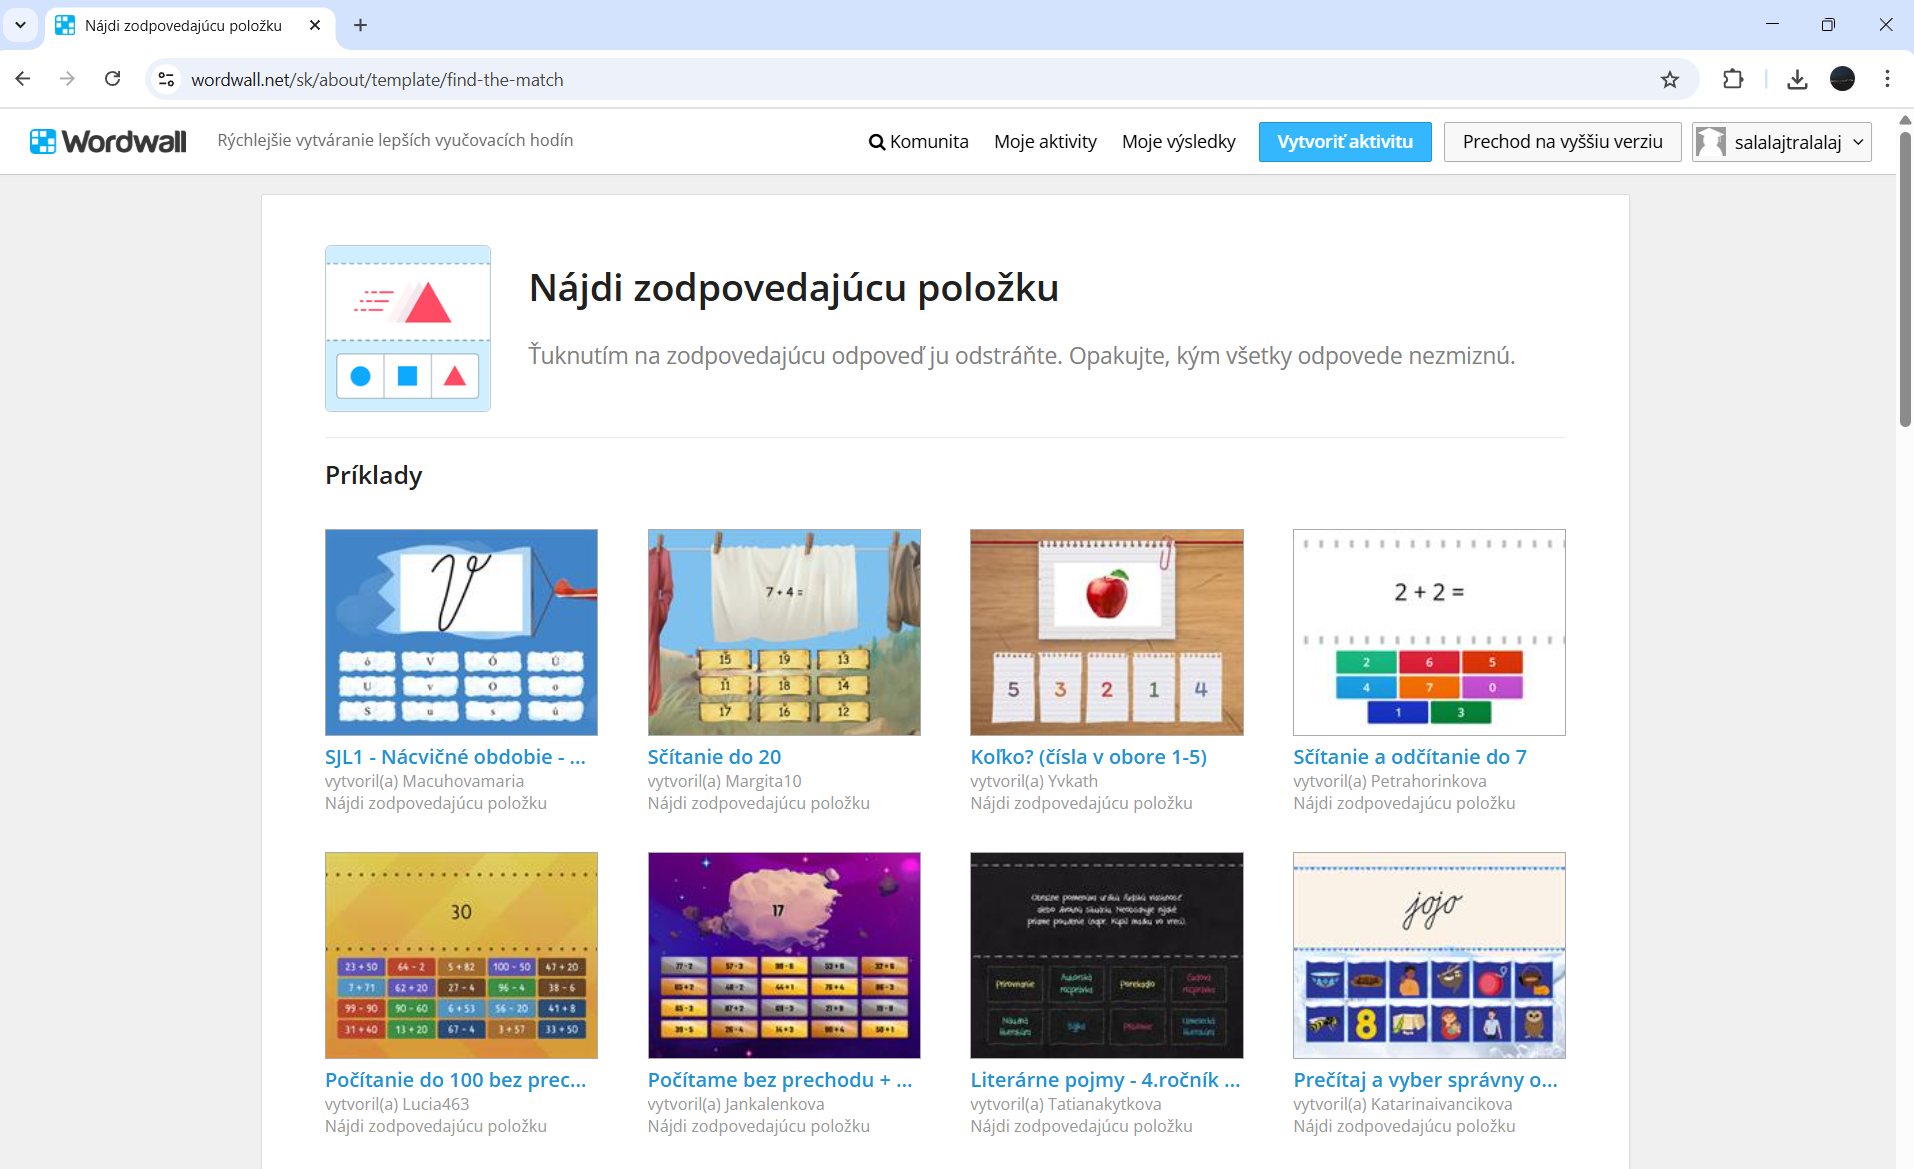Click the Wordwall logo
The height and width of the screenshot is (1169, 1914).
[108, 142]
